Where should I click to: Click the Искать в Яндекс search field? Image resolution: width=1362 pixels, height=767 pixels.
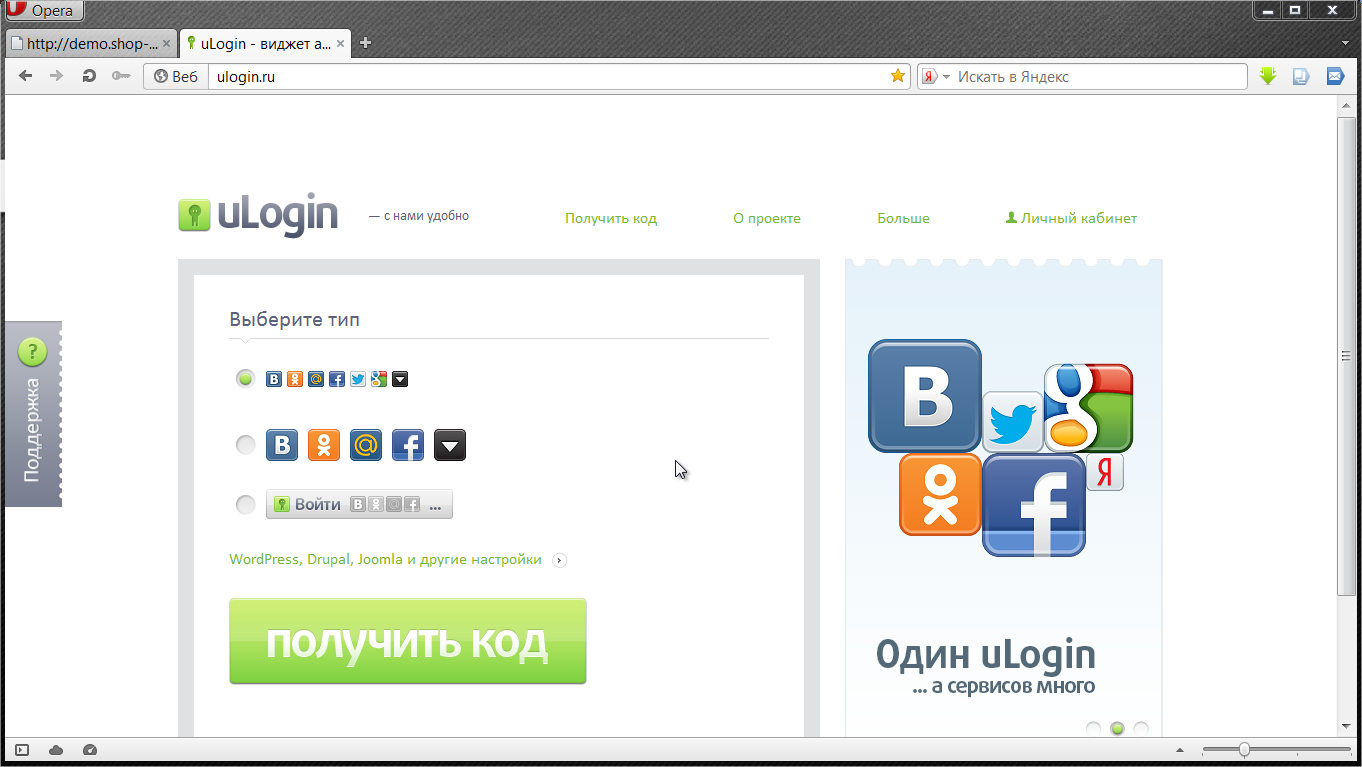tap(1100, 76)
